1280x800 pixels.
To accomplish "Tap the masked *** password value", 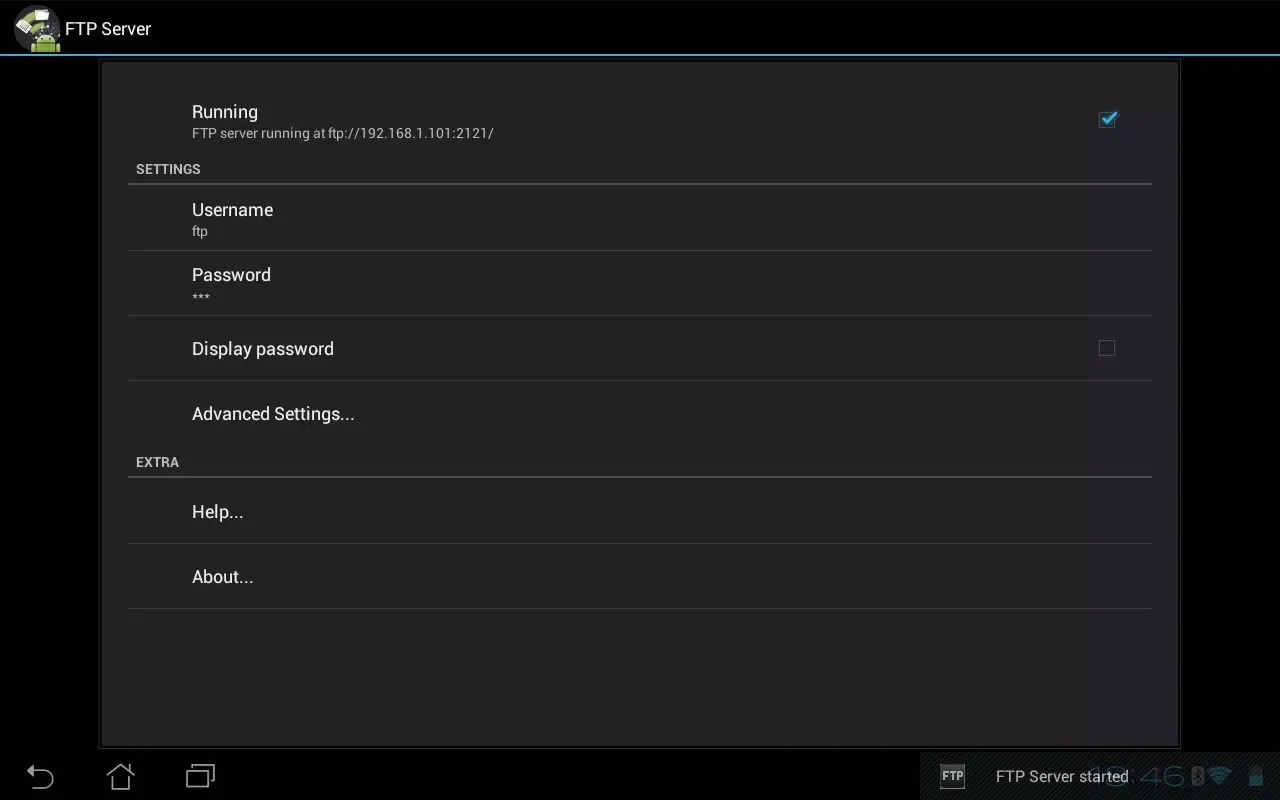I will (201, 297).
